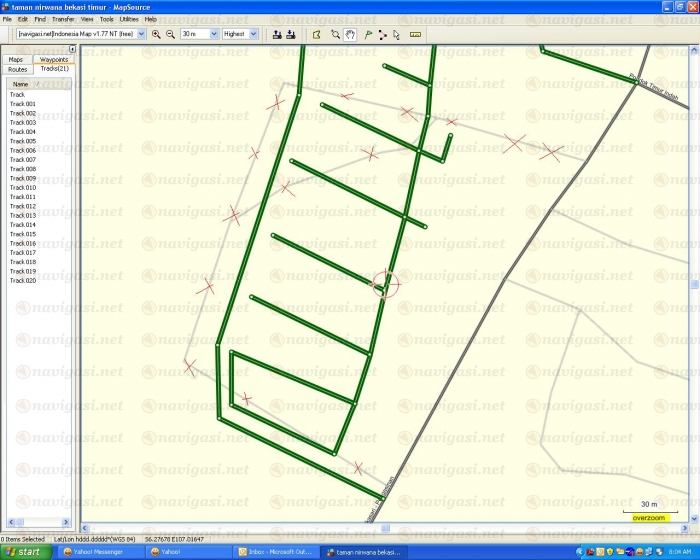Open the map product dropdown
Image resolution: width=700 pixels, height=560 pixels.
pos(141,34)
